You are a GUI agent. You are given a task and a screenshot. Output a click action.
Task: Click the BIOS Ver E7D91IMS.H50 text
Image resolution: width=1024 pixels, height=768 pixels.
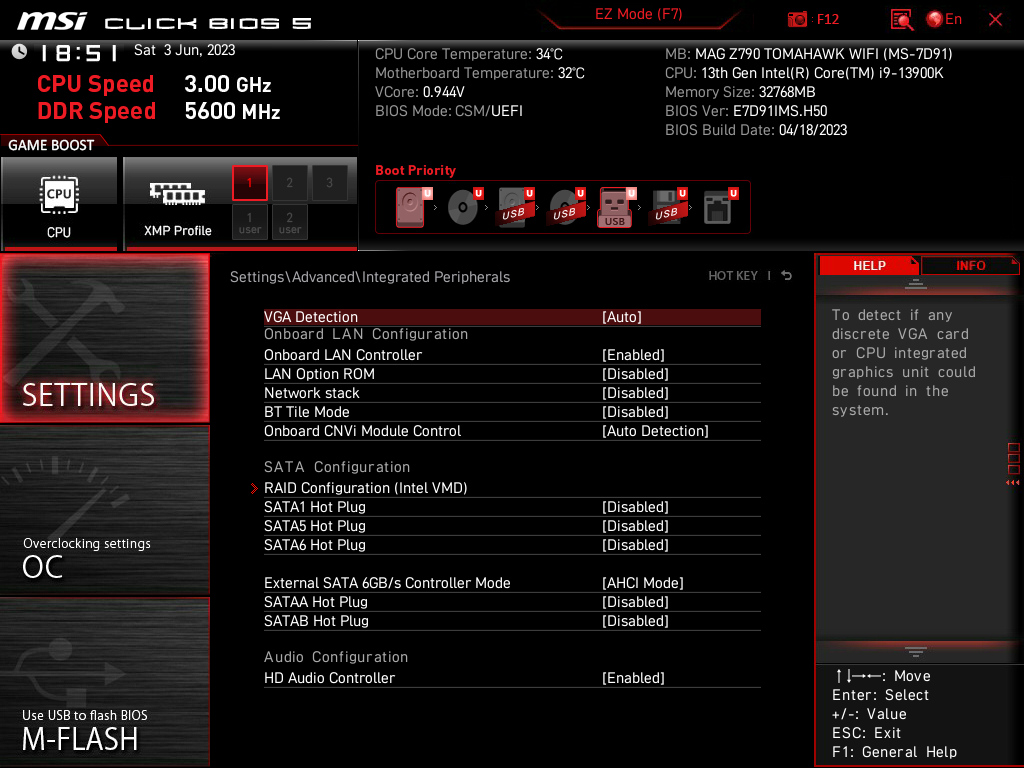coord(746,111)
